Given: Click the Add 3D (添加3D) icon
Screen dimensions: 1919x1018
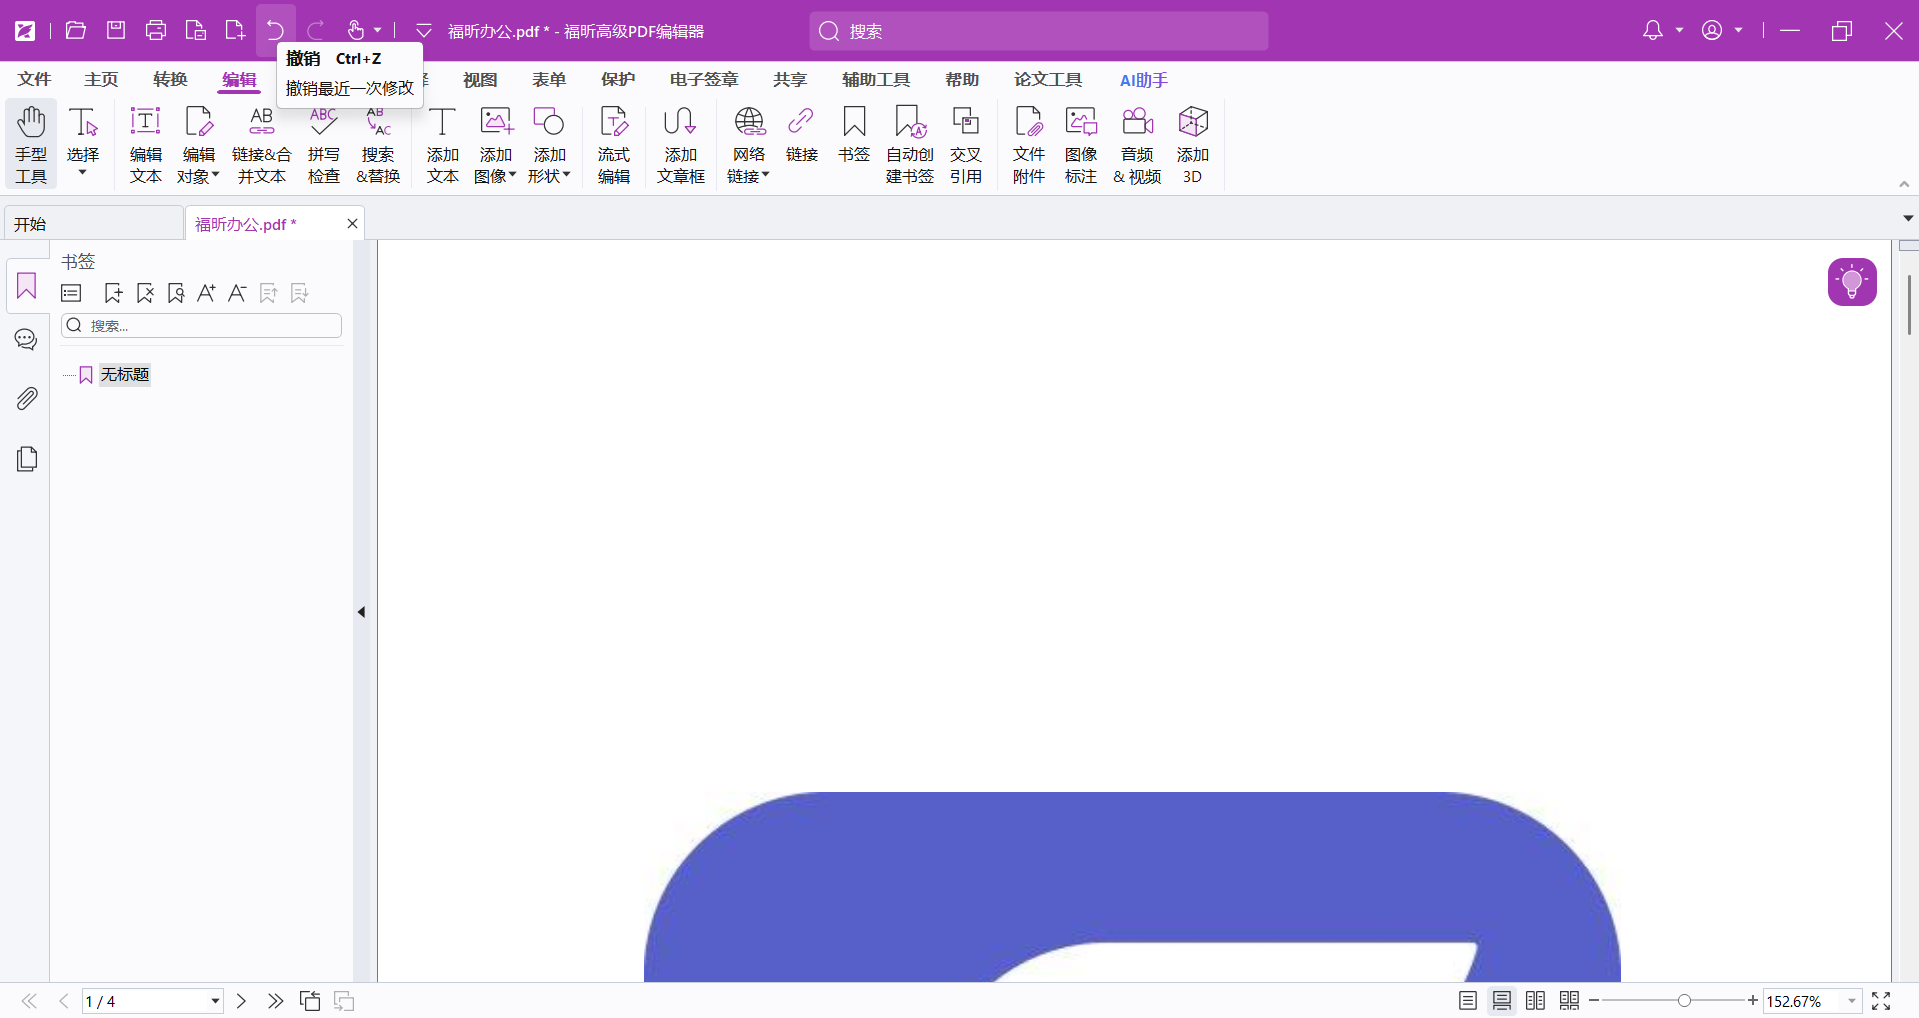Looking at the screenshot, I should point(1192,144).
